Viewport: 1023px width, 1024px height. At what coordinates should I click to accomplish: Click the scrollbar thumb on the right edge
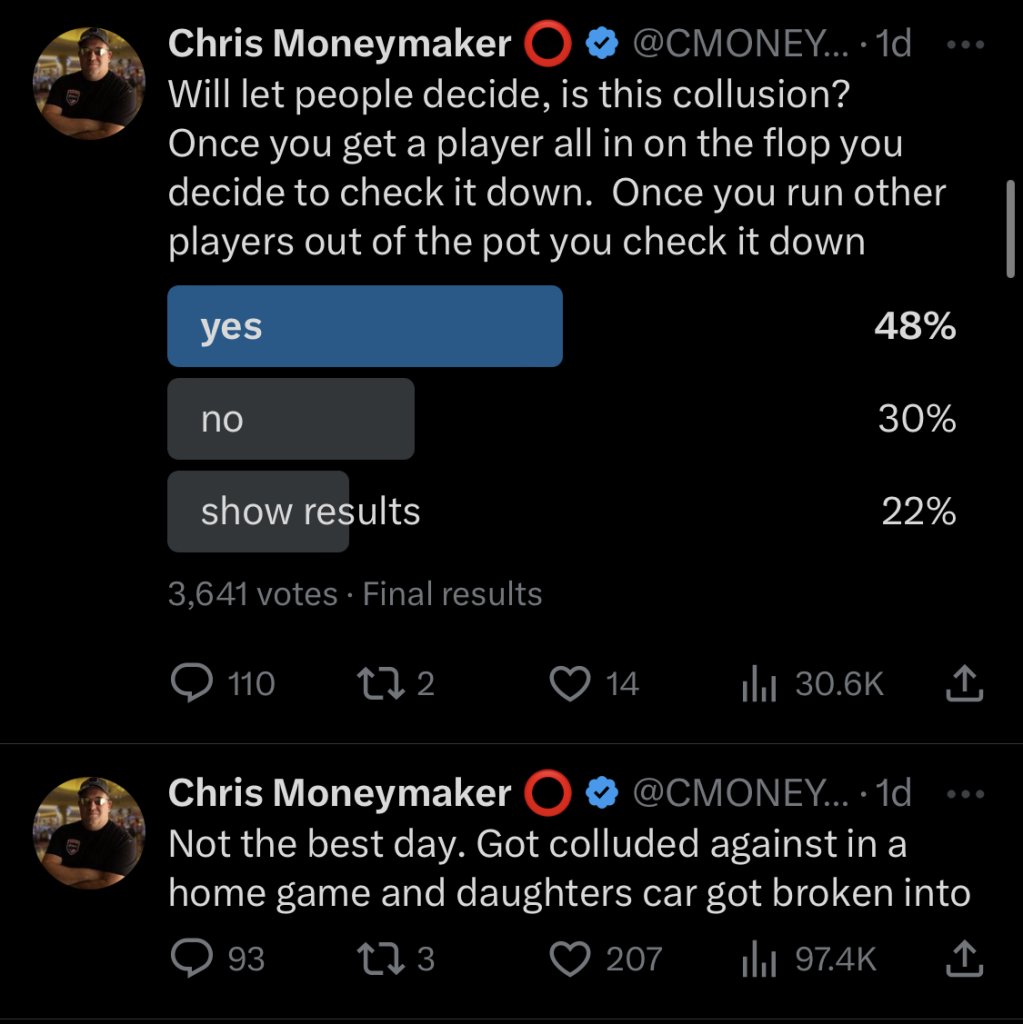1009,228
